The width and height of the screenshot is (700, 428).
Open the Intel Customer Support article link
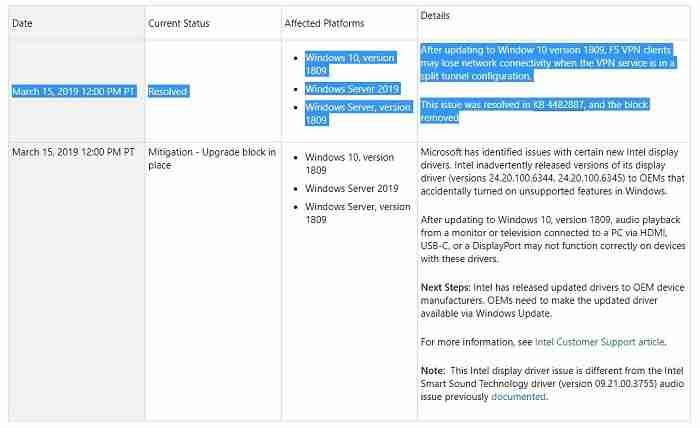point(600,342)
